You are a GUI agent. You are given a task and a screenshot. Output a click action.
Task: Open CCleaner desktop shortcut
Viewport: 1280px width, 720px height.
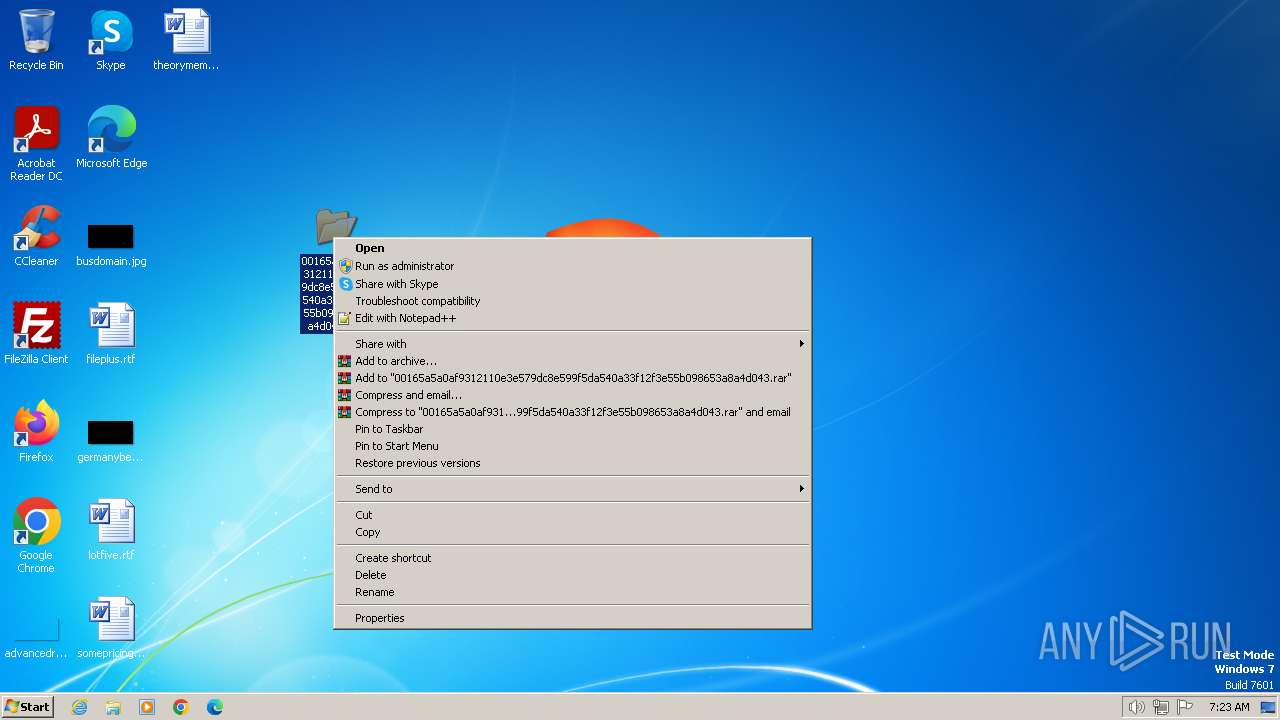36,236
